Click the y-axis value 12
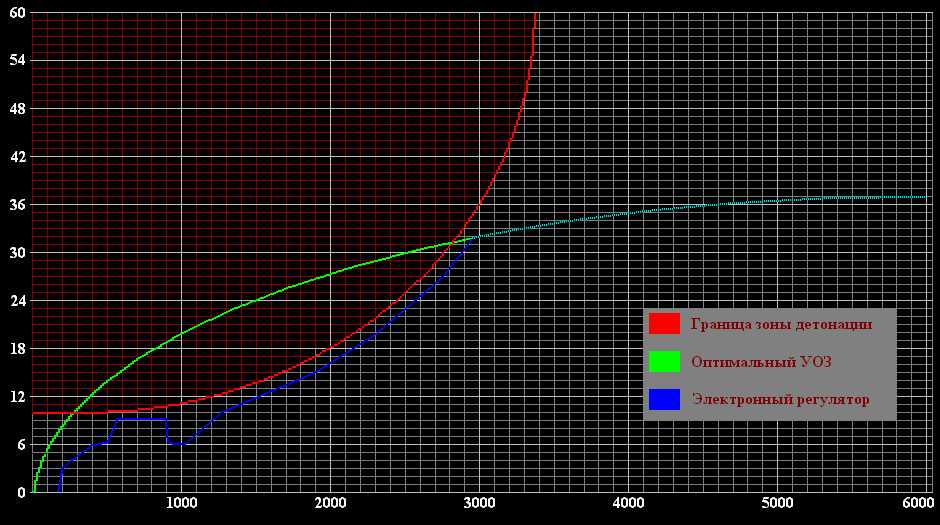This screenshot has height=525, width=940. (17, 396)
